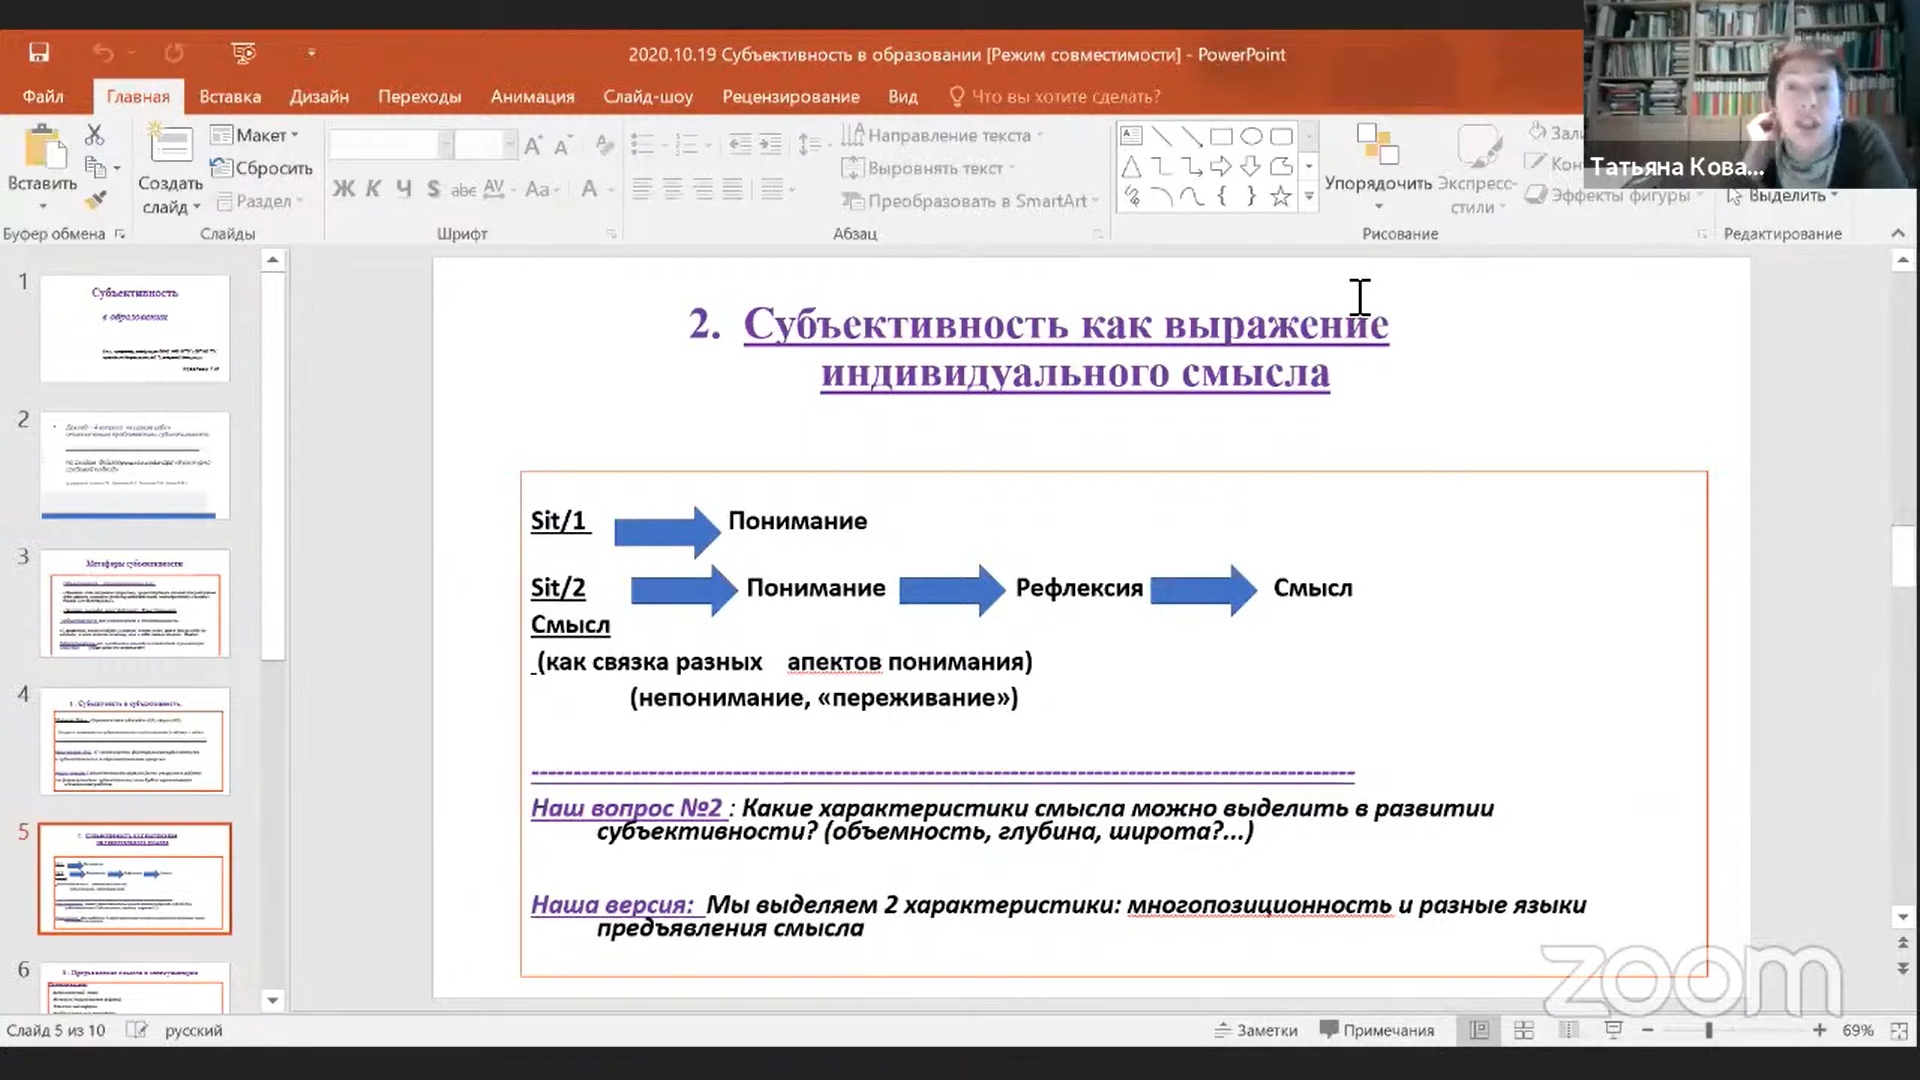
Task: Open reading view from status bar
Action: pos(1568,1030)
